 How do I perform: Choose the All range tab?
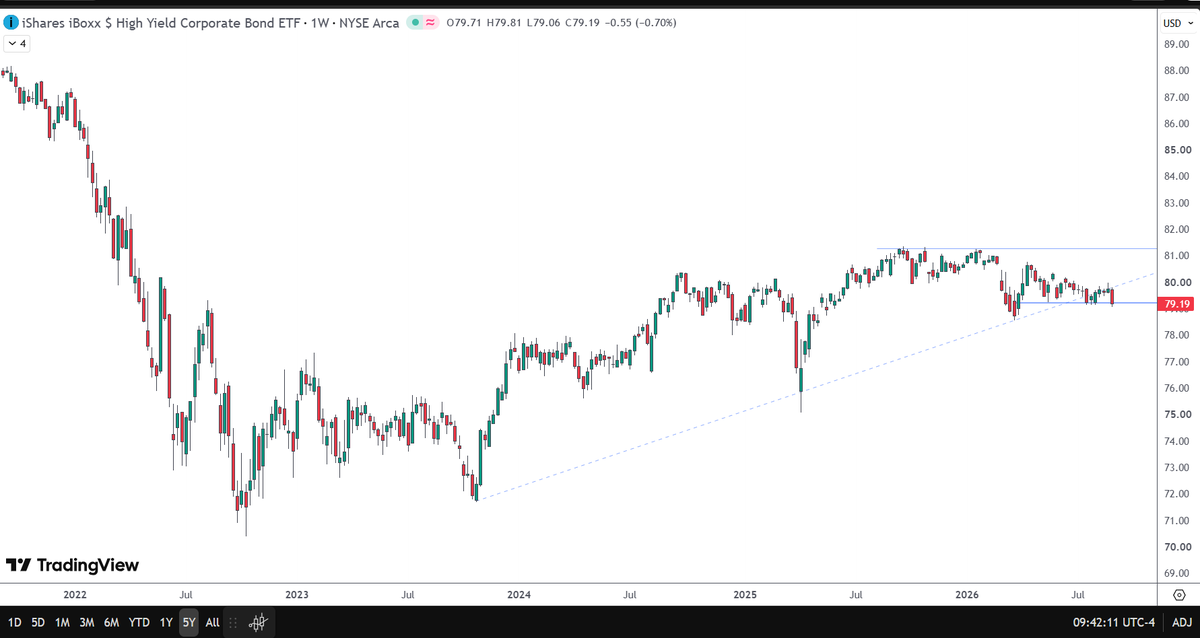212,622
